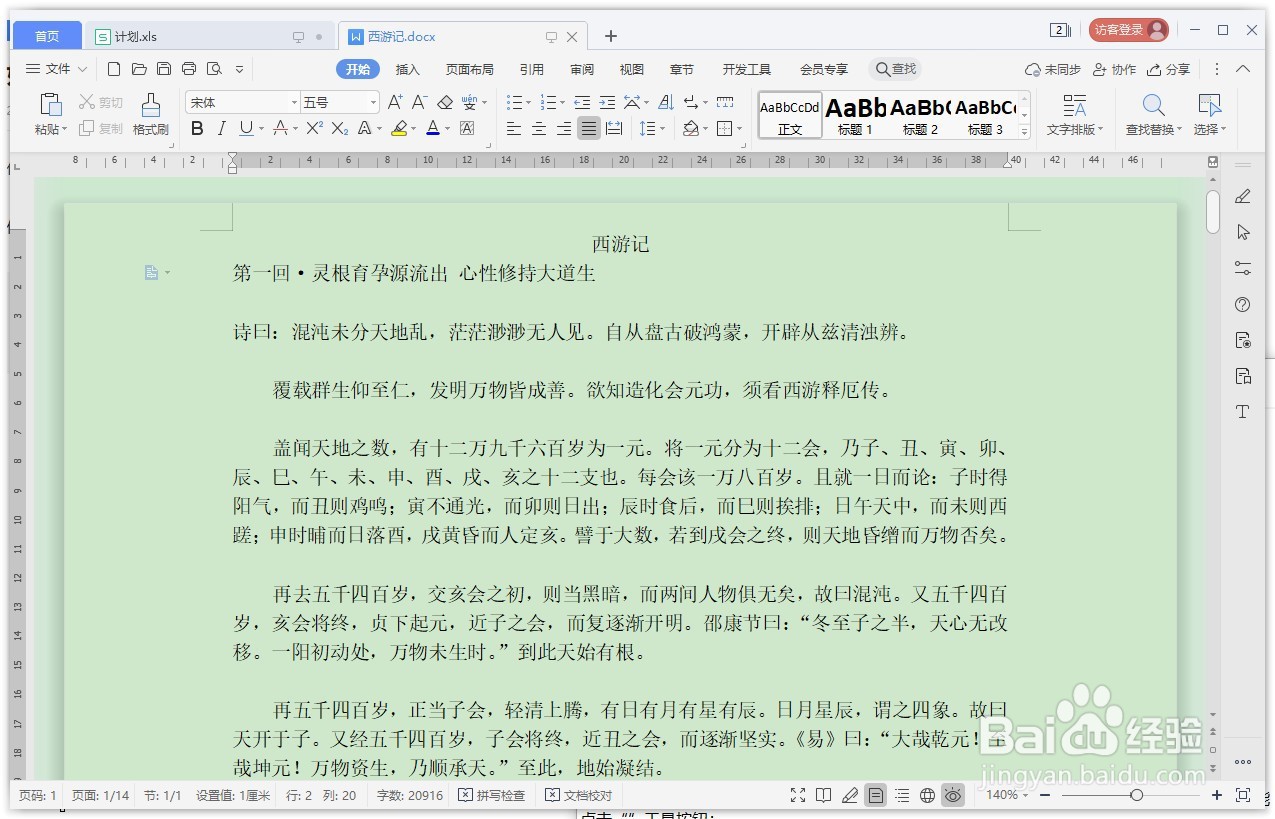Switch to outline view icon in status bar
Viewport: 1275px width, 819px height.
(902, 795)
